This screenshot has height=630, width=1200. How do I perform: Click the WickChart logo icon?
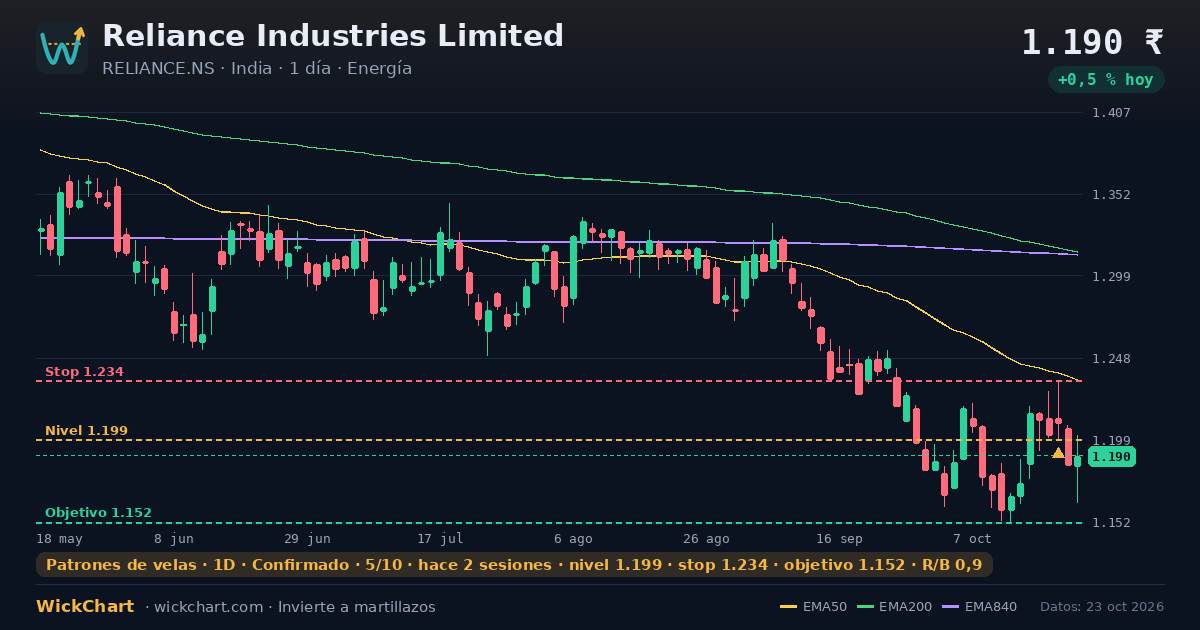click(x=62, y=48)
